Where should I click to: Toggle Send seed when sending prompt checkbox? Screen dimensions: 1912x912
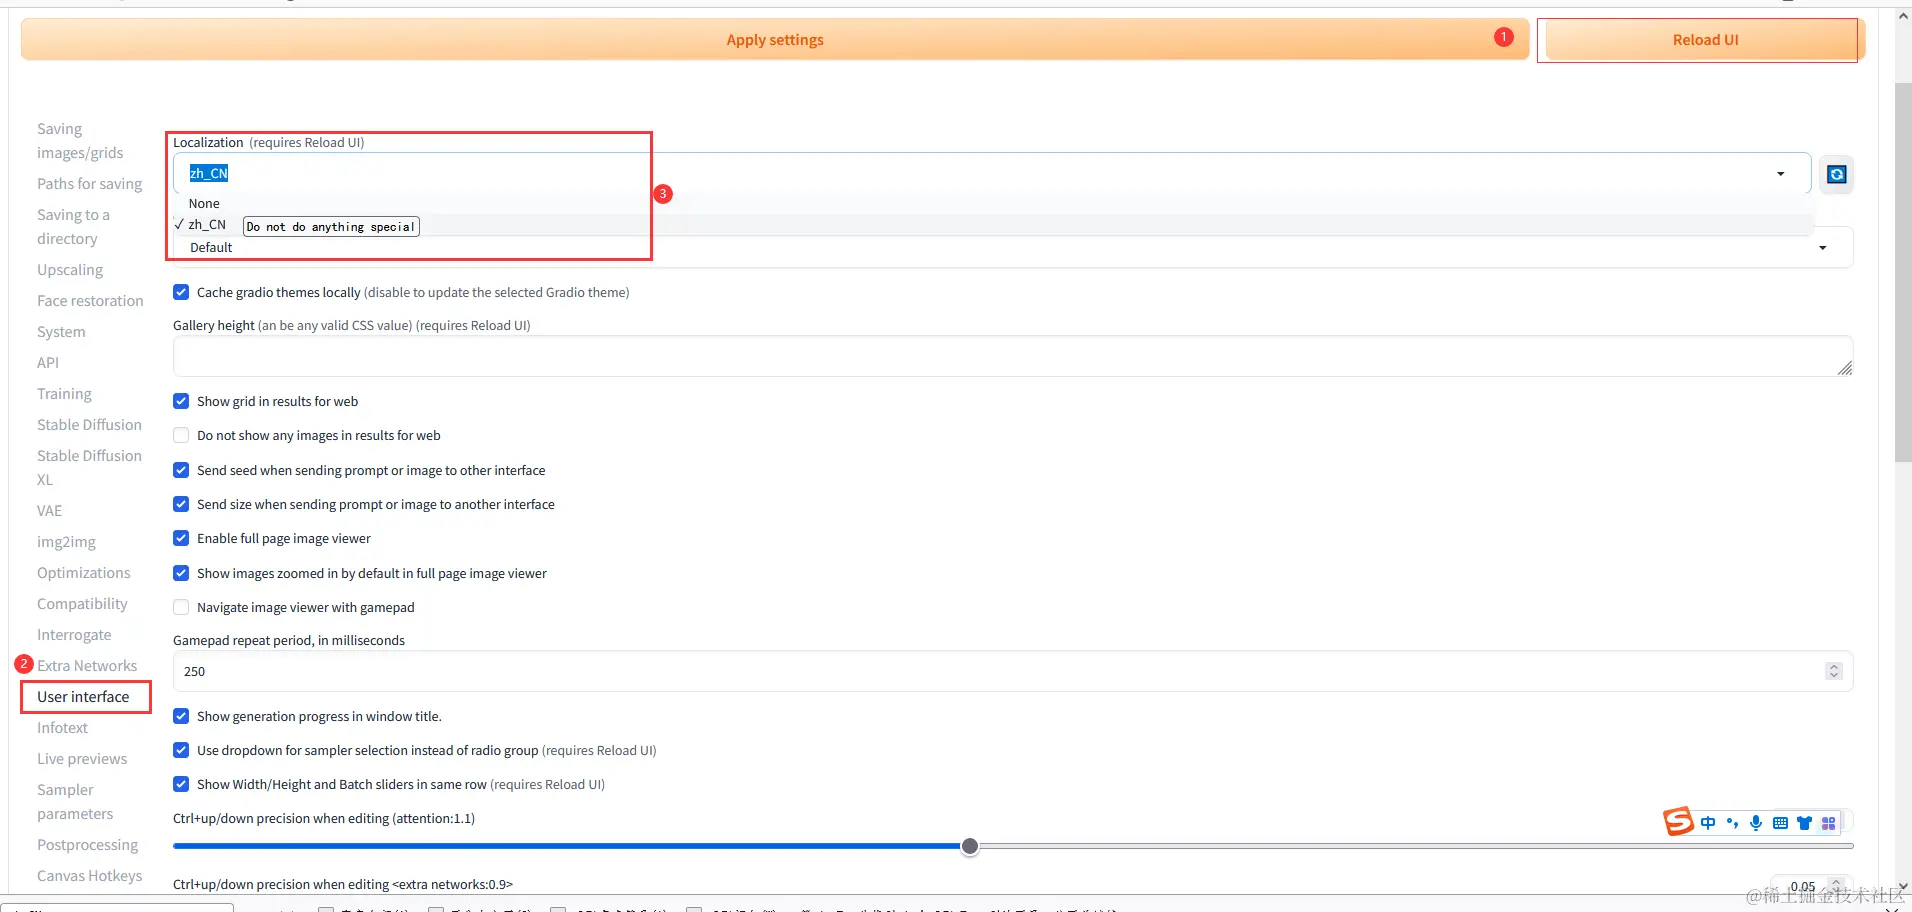coord(181,470)
